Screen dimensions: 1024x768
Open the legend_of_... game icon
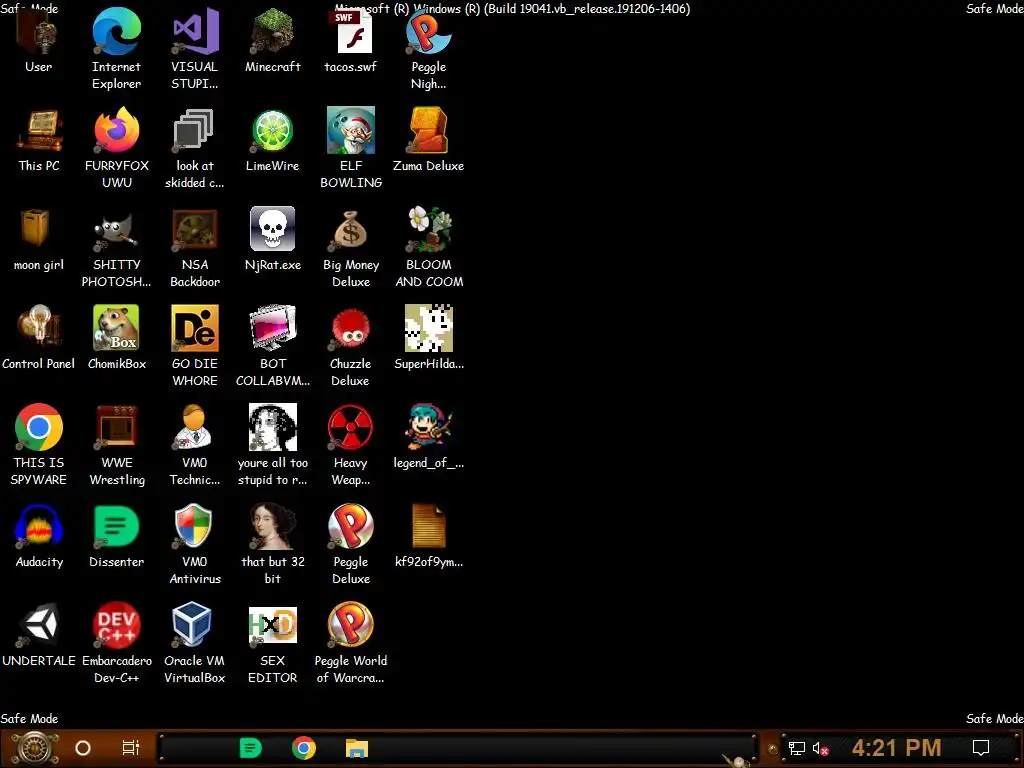[x=428, y=428]
